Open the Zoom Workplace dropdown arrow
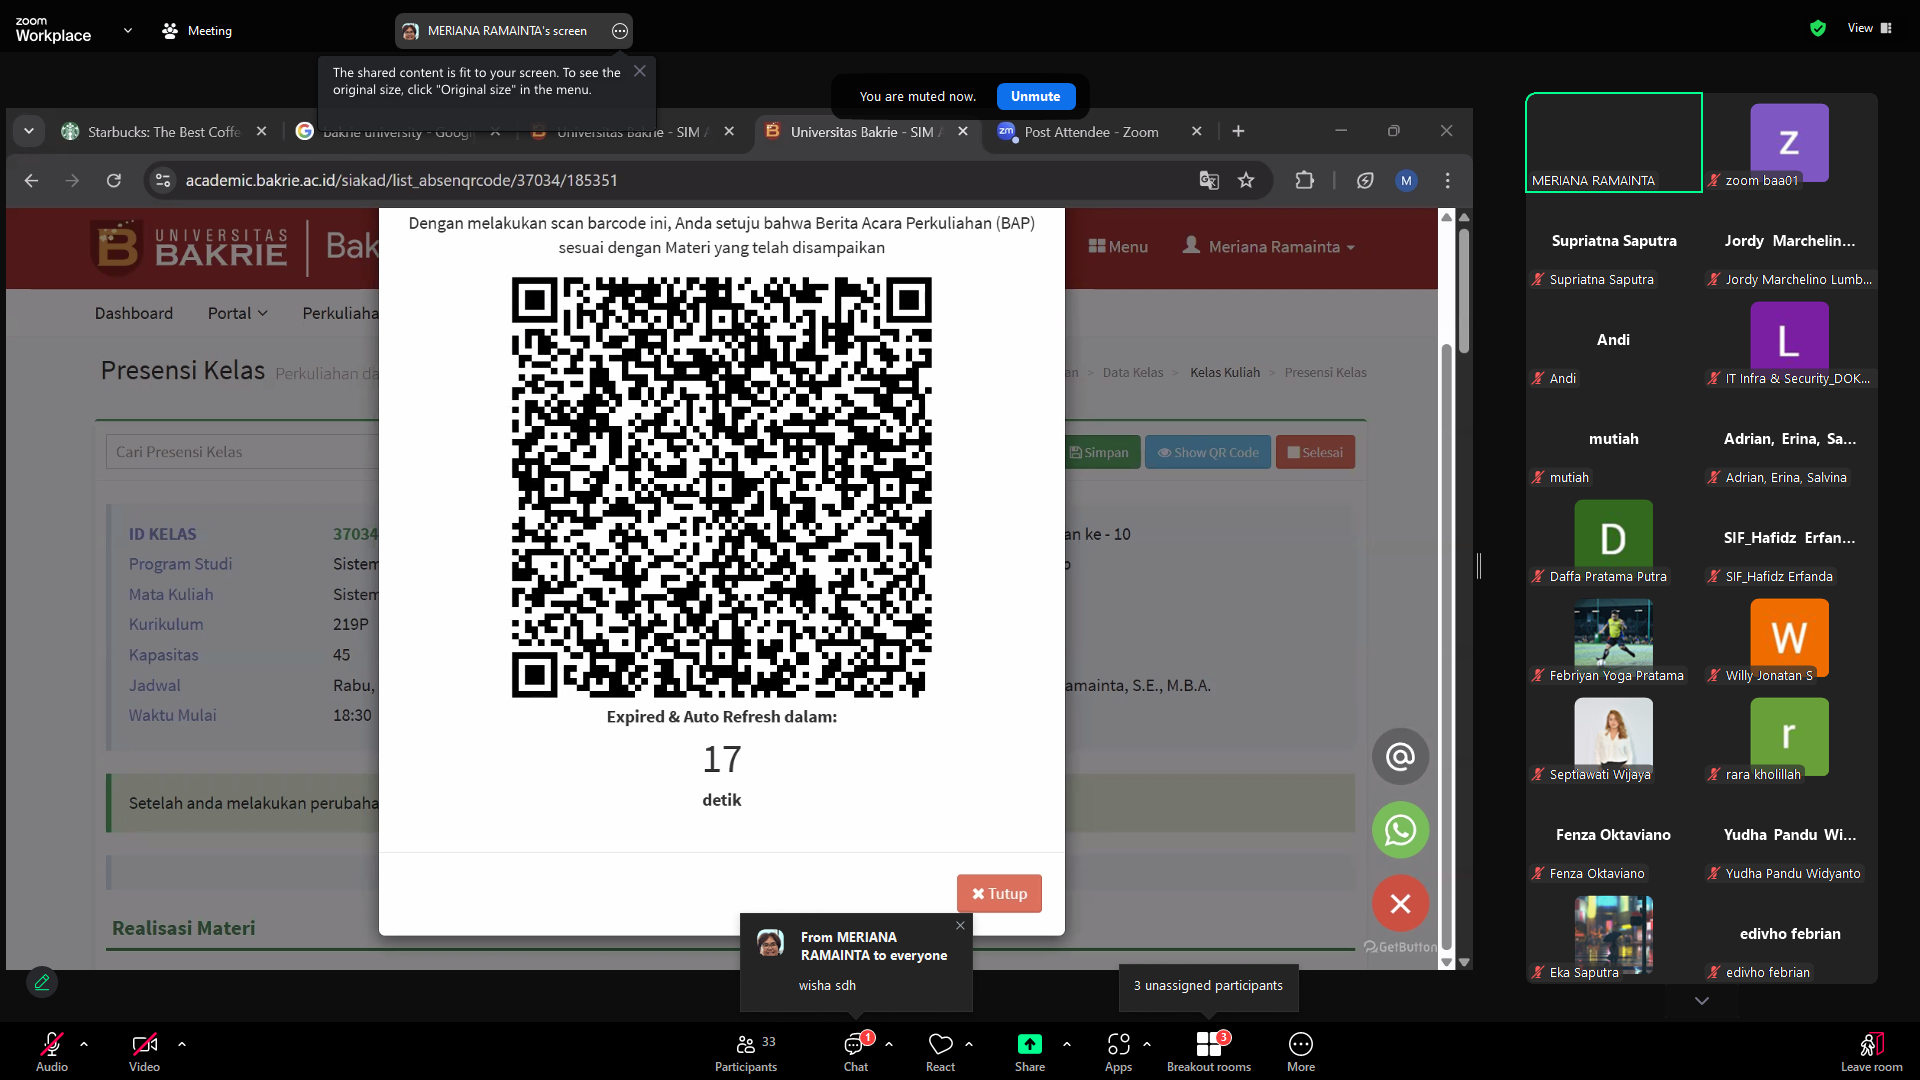This screenshot has width=1920, height=1080. pos(128,31)
